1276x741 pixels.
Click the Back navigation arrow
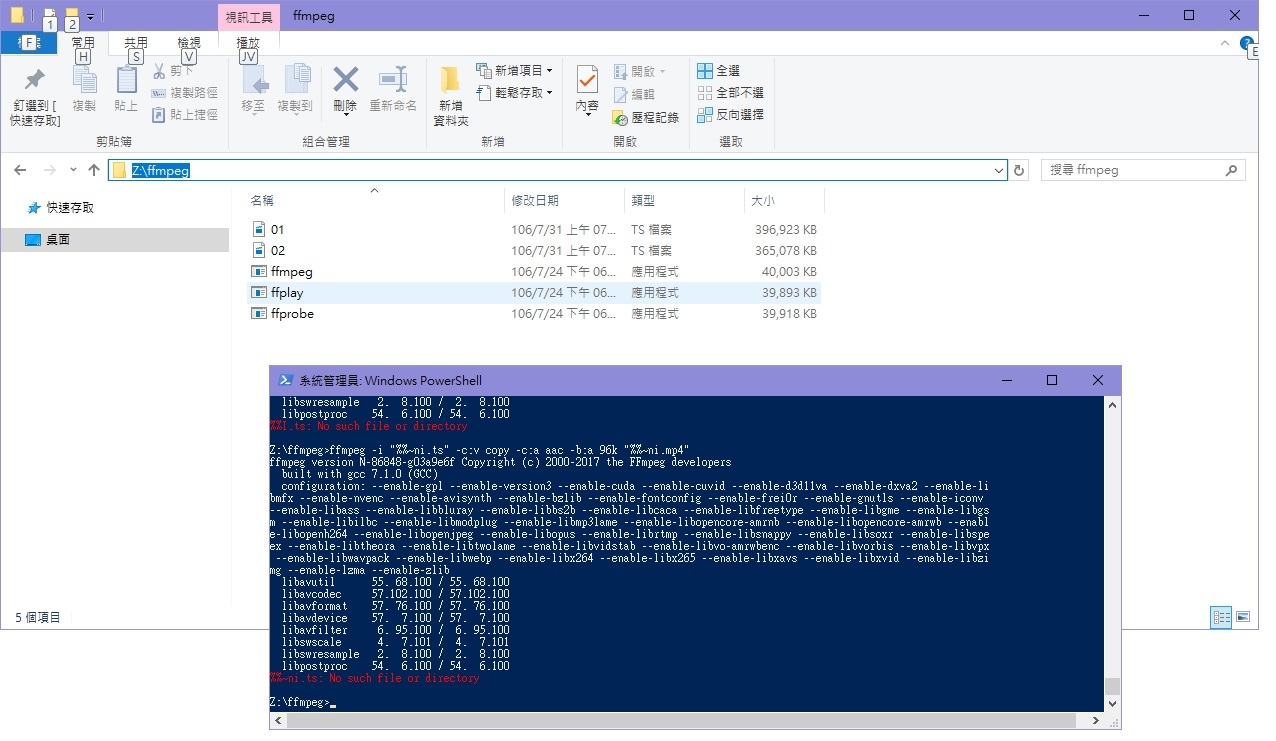pos(20,170)
